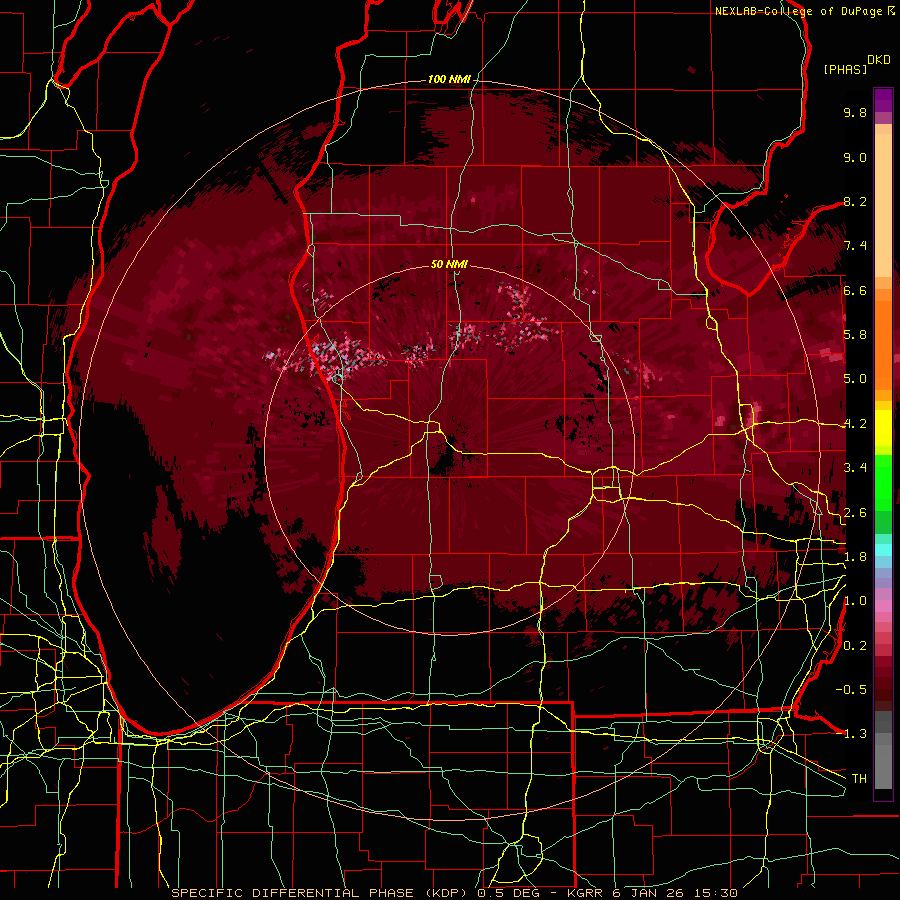
Task: Click the 50 NMI range ring label
Action: [x=449, y=264]
